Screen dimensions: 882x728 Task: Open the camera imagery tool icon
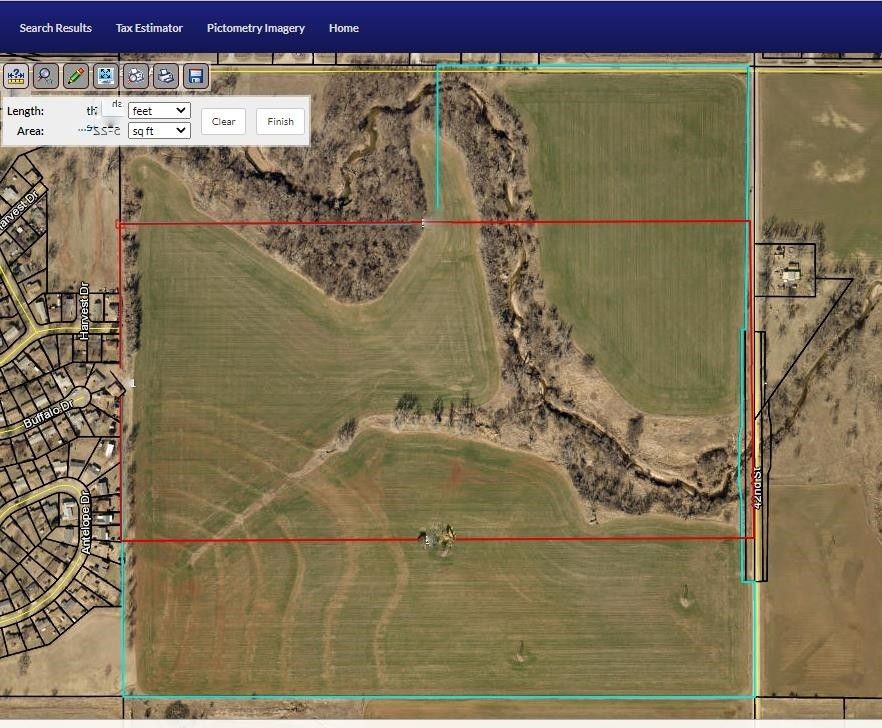134,75
